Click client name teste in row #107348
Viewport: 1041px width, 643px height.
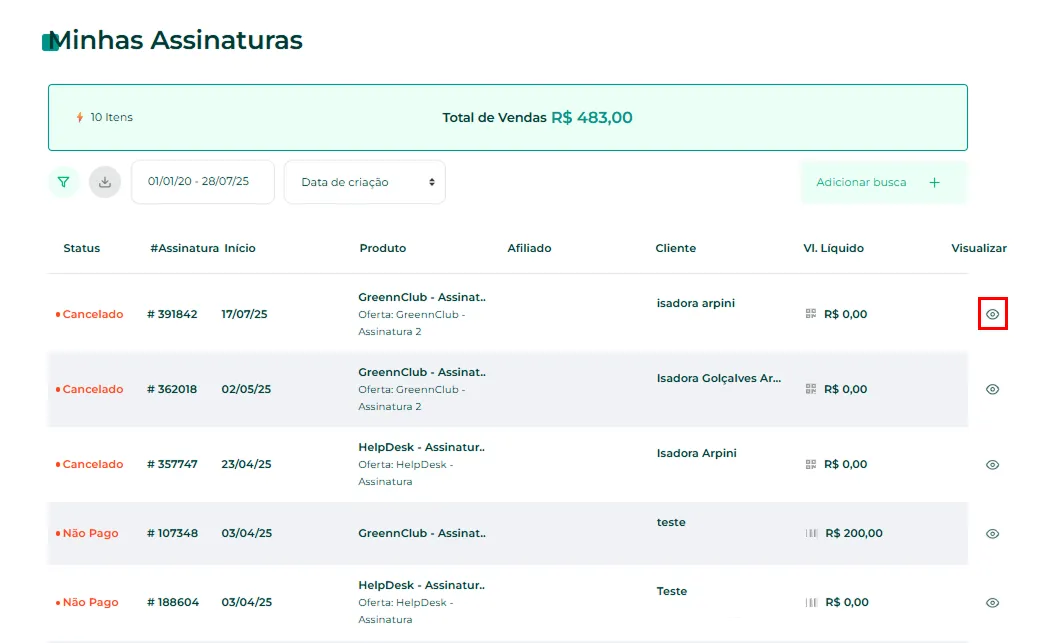[671, 522]
